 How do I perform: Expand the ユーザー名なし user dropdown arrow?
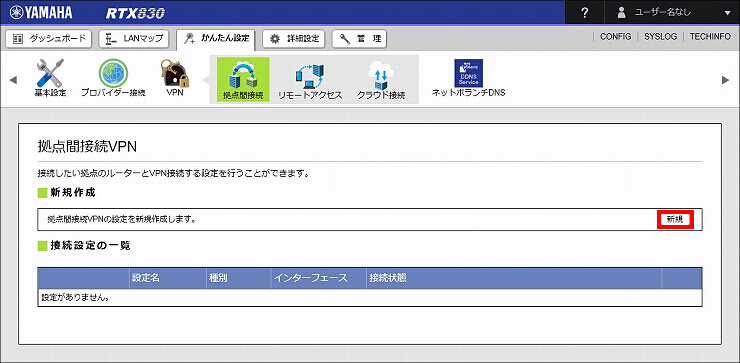(x=727, y=13)
